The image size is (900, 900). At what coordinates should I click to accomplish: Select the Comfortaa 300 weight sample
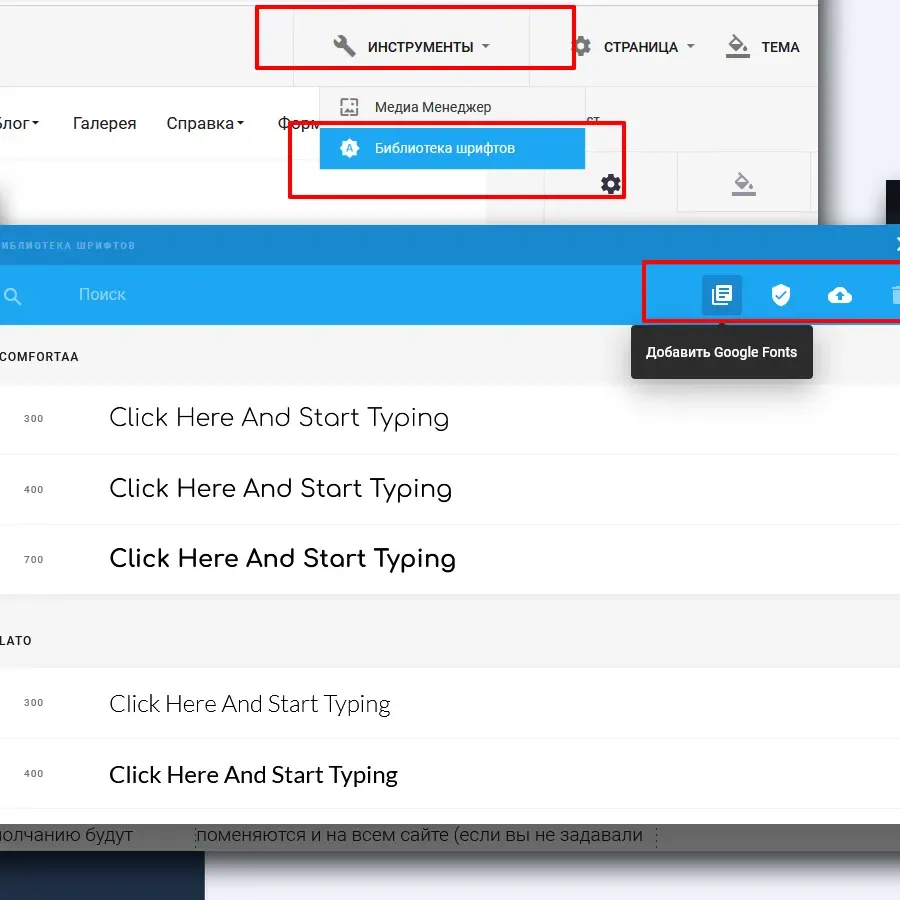pos(279,418)
